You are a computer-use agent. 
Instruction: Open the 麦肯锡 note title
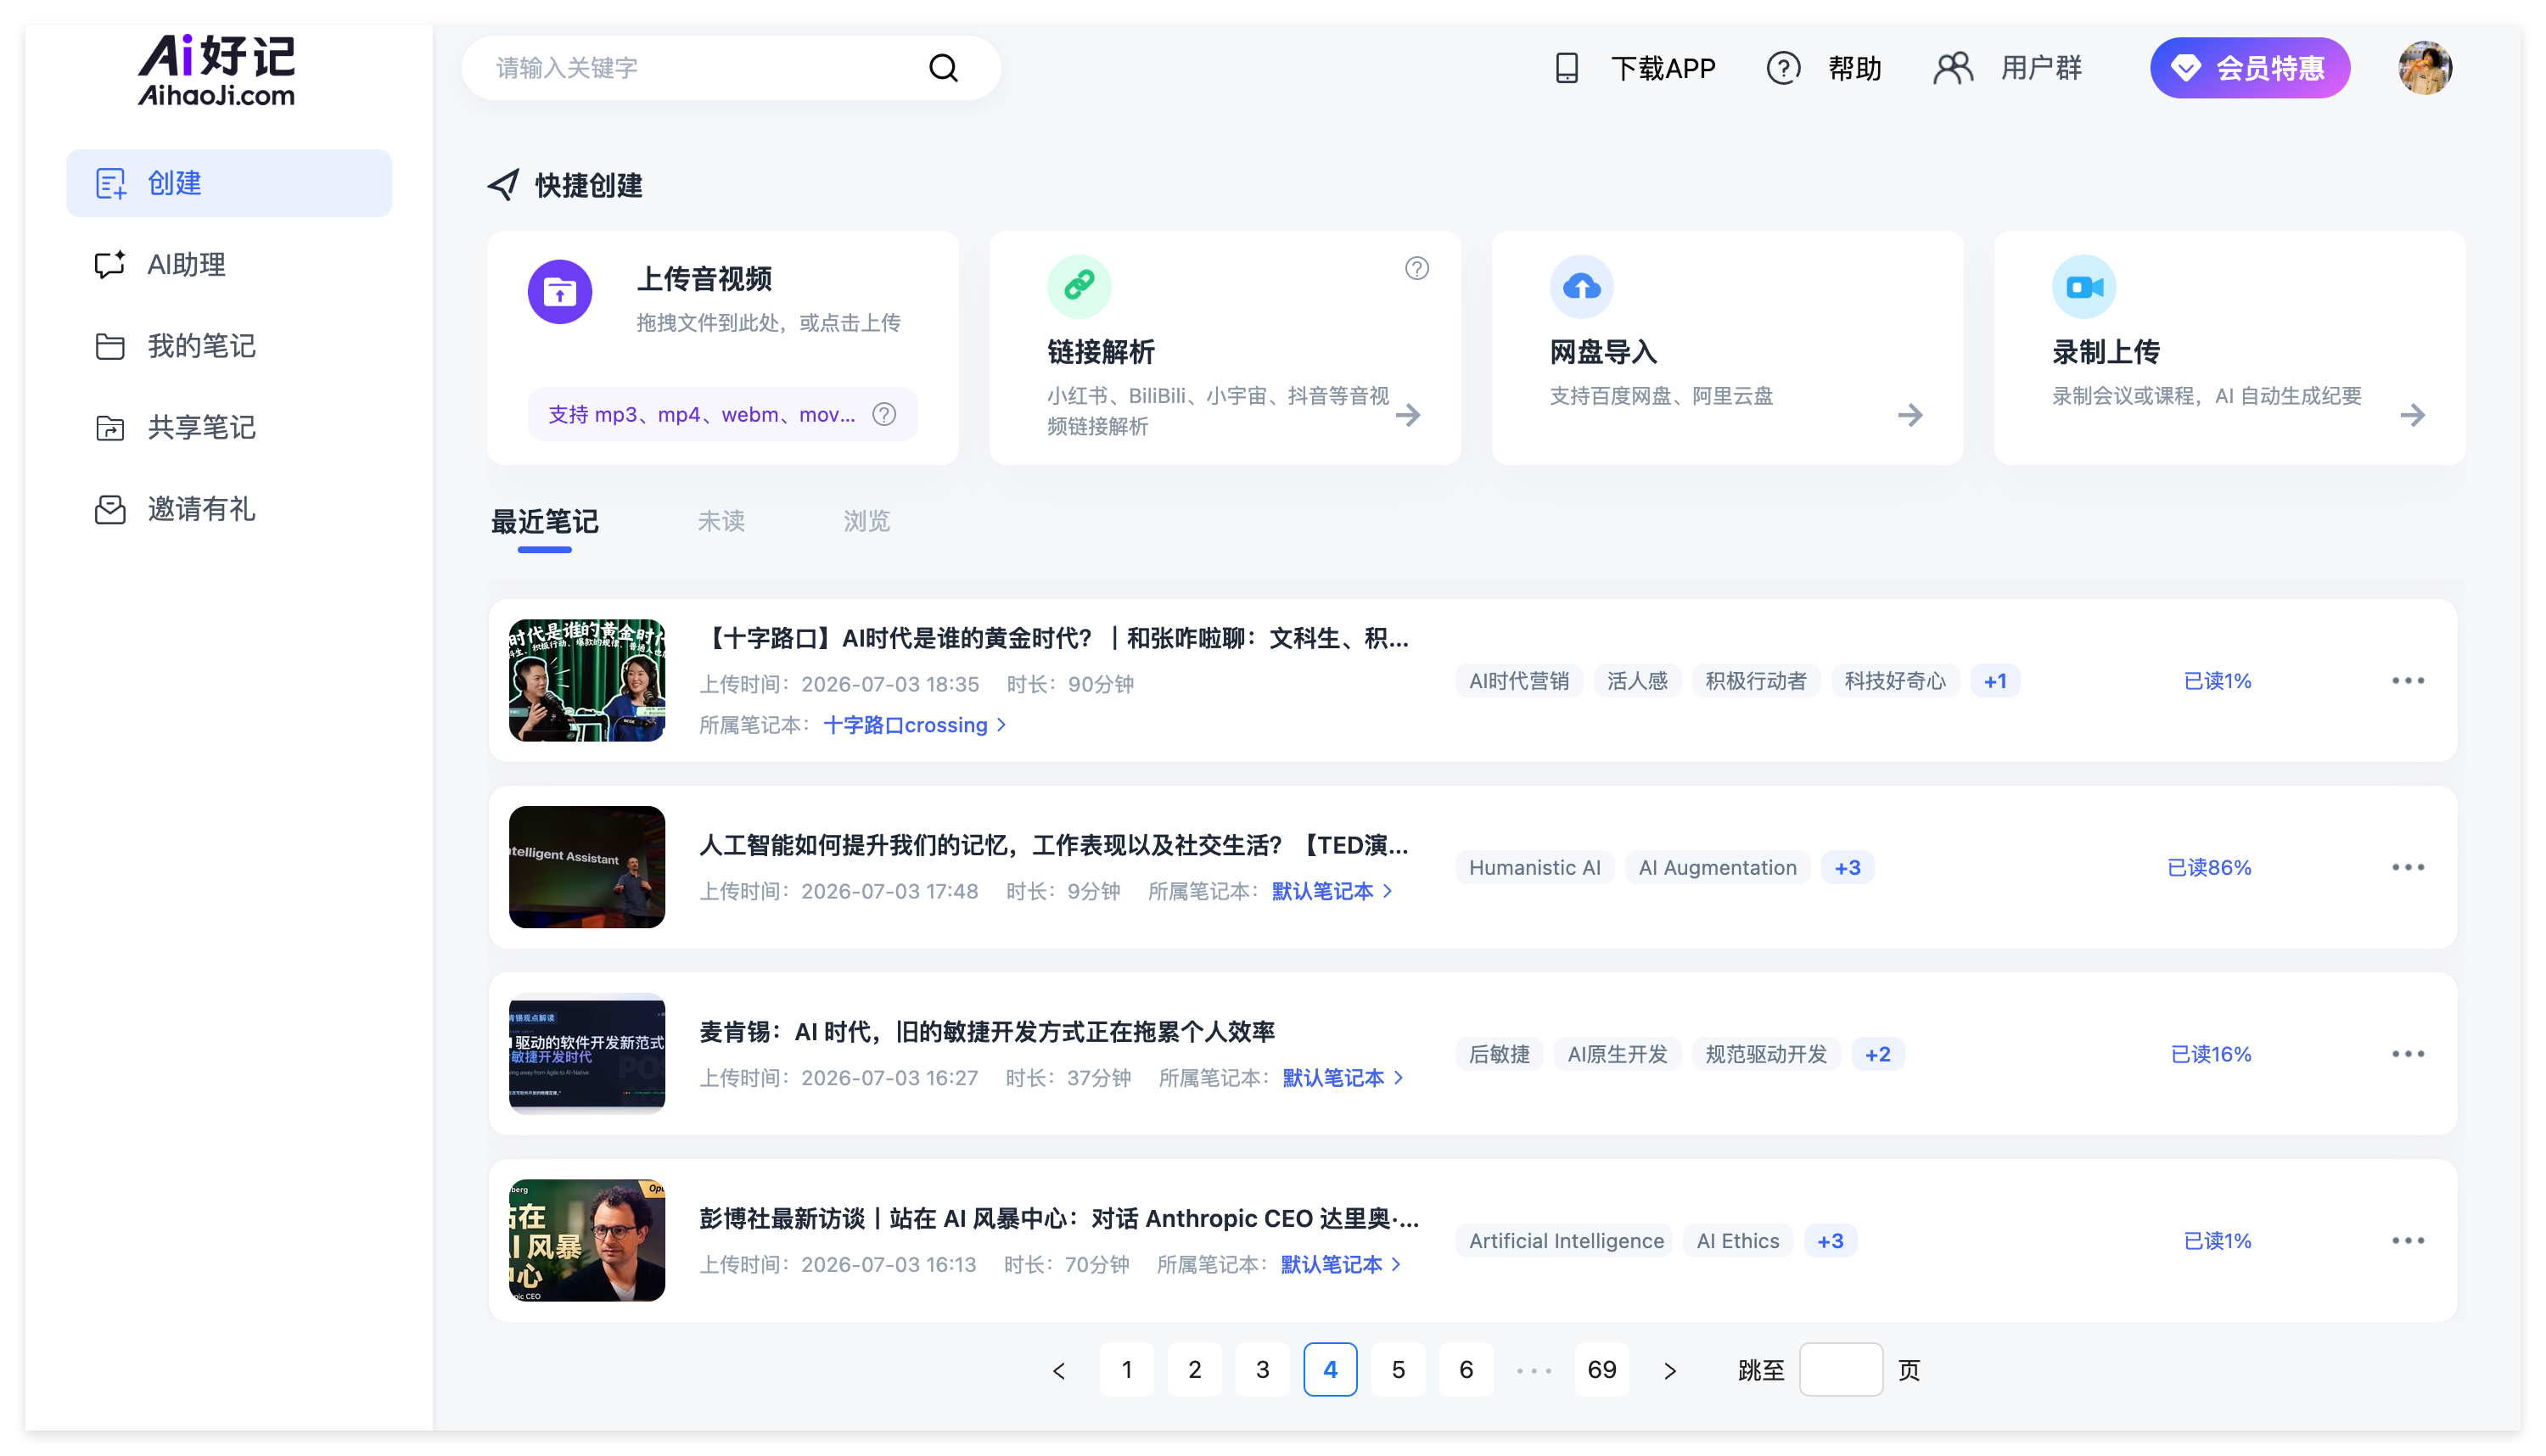(987, 1032)
